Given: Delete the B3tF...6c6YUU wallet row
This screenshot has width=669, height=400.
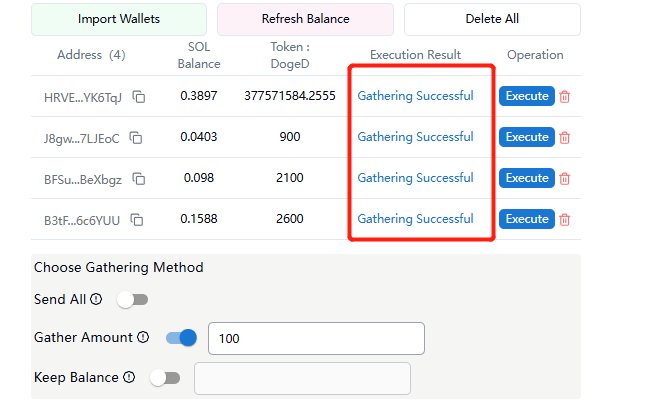Looking at the screenshot, I should click(x=565, y=220).
